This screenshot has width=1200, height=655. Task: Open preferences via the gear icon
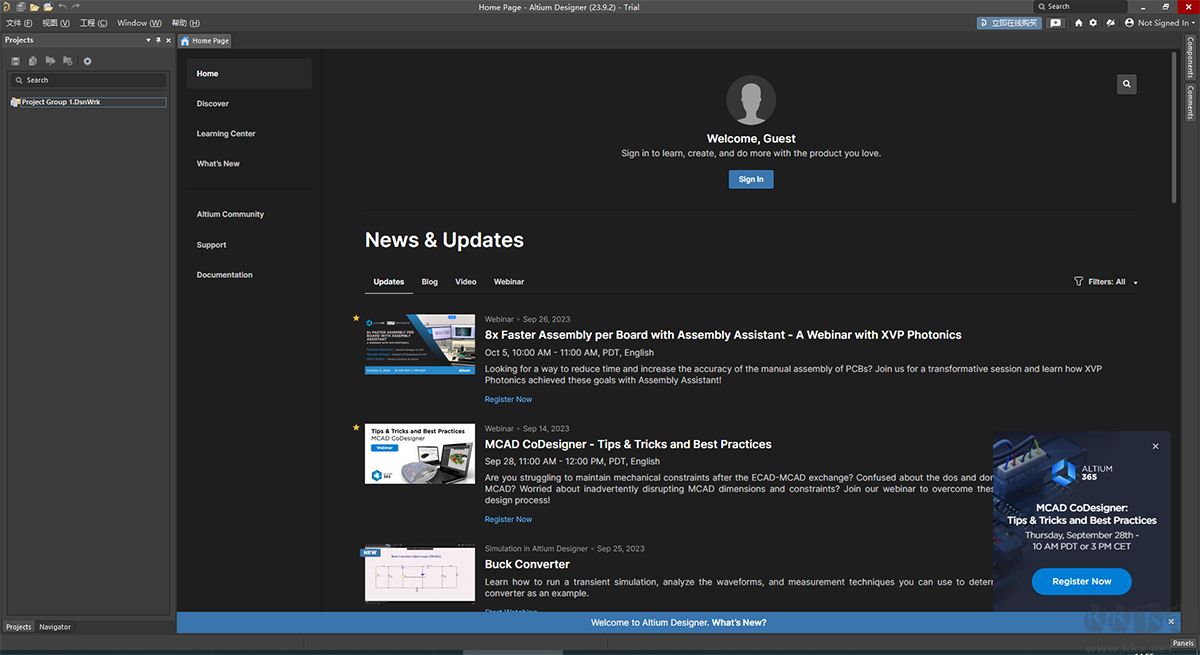pos(1092,23)
